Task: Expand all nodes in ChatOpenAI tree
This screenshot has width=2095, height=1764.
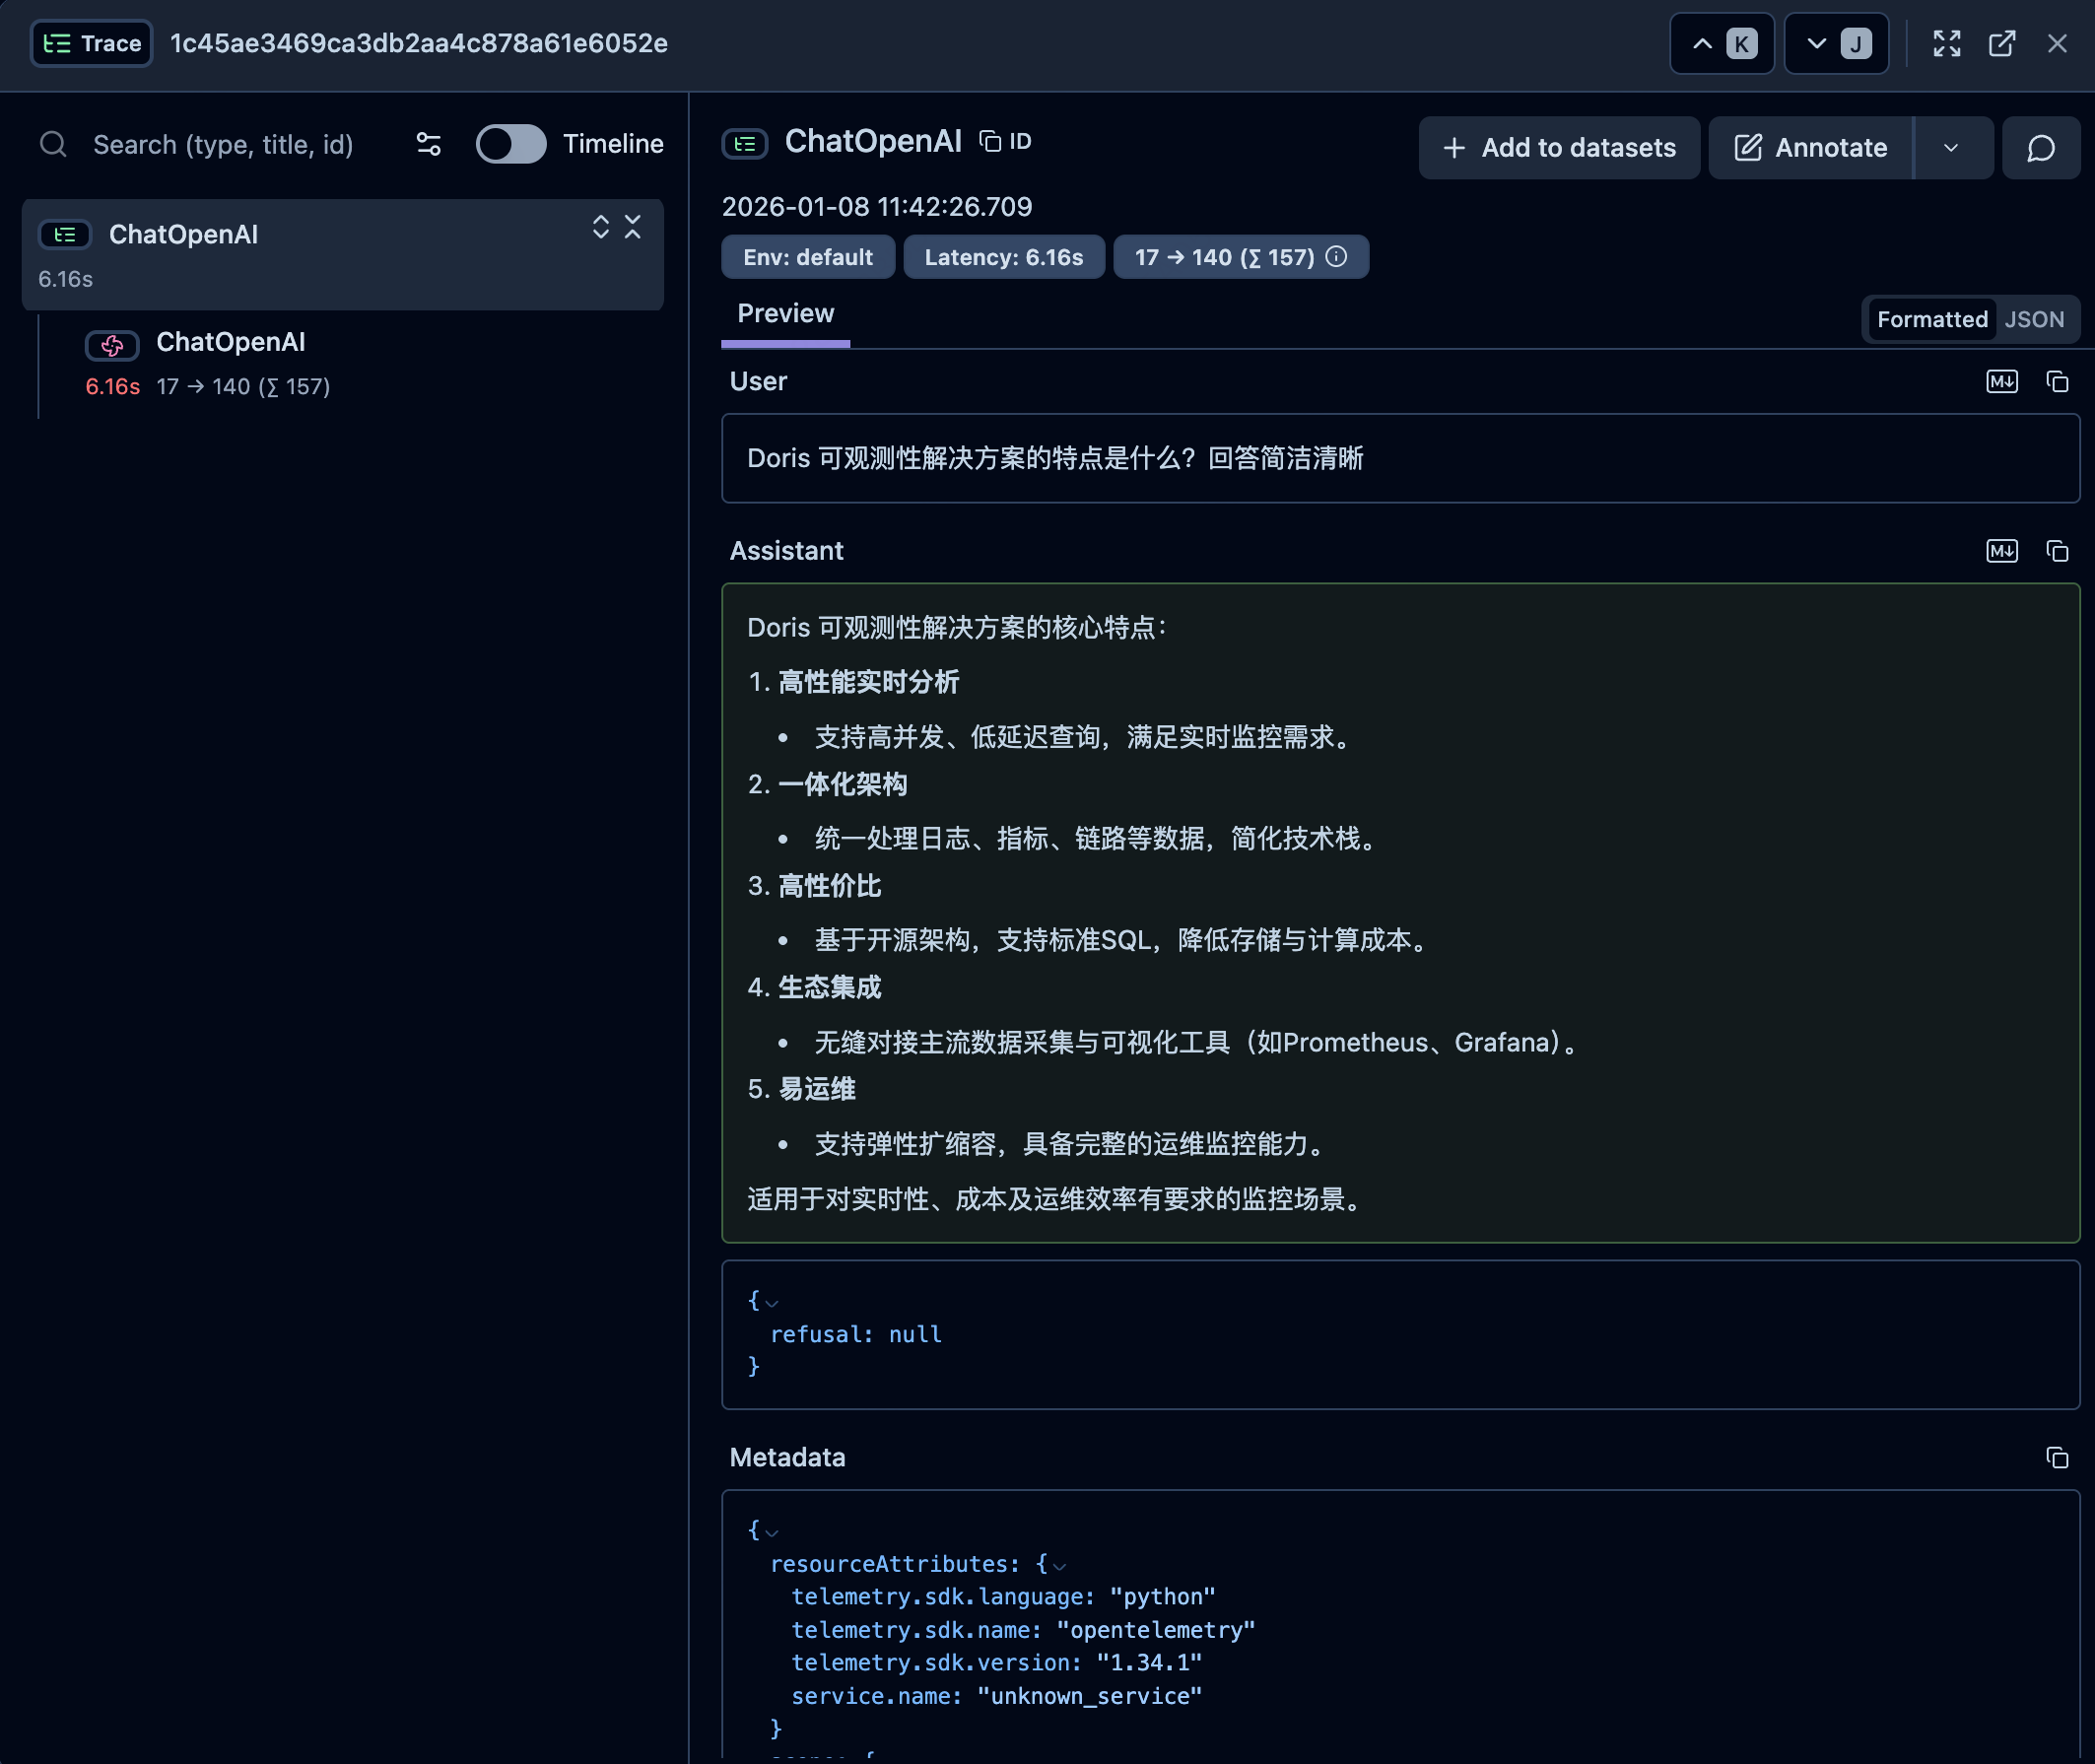Action: [600, 227]
